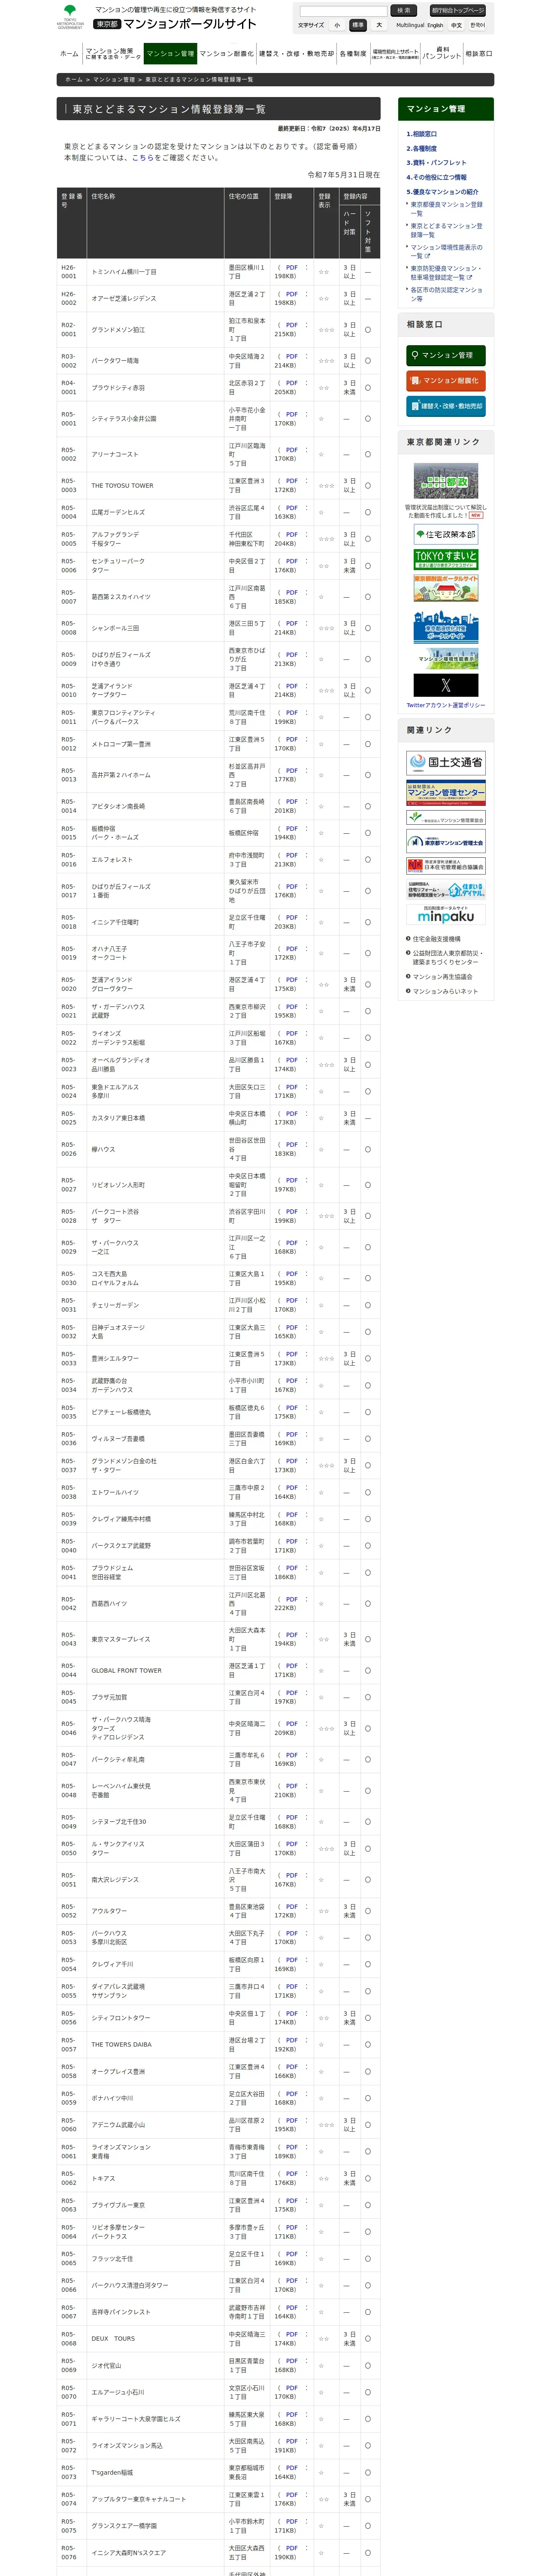Image resolution: width=551 pixels, height=2576 pixels.
Task: Open sidebar item 5.優良なマンションの紹介
Action: pyautogui.click(x=442, y=191)
